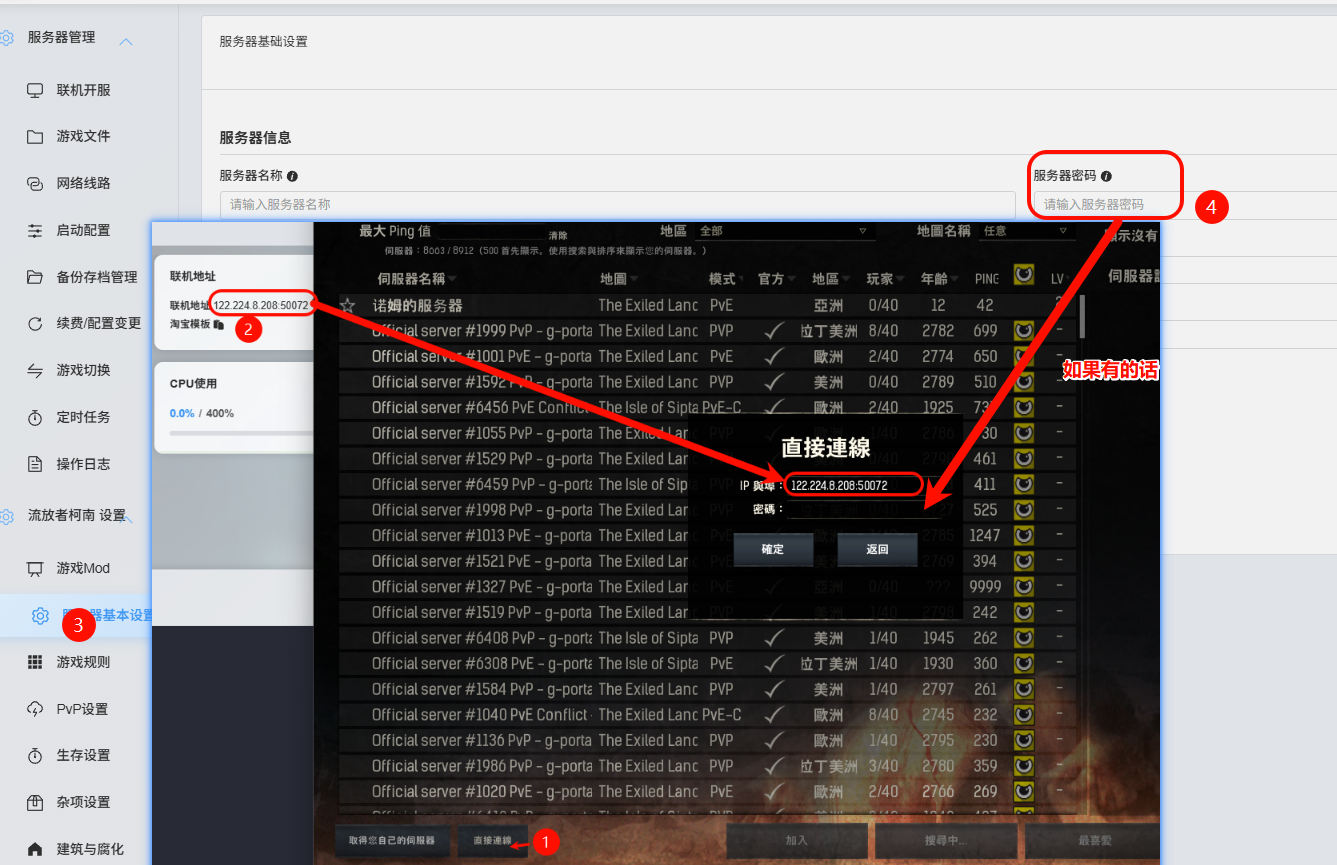Click the 定时任务 timer icon
The width and height of the screenshot is (1337, 865).
(x=35, y=417)
